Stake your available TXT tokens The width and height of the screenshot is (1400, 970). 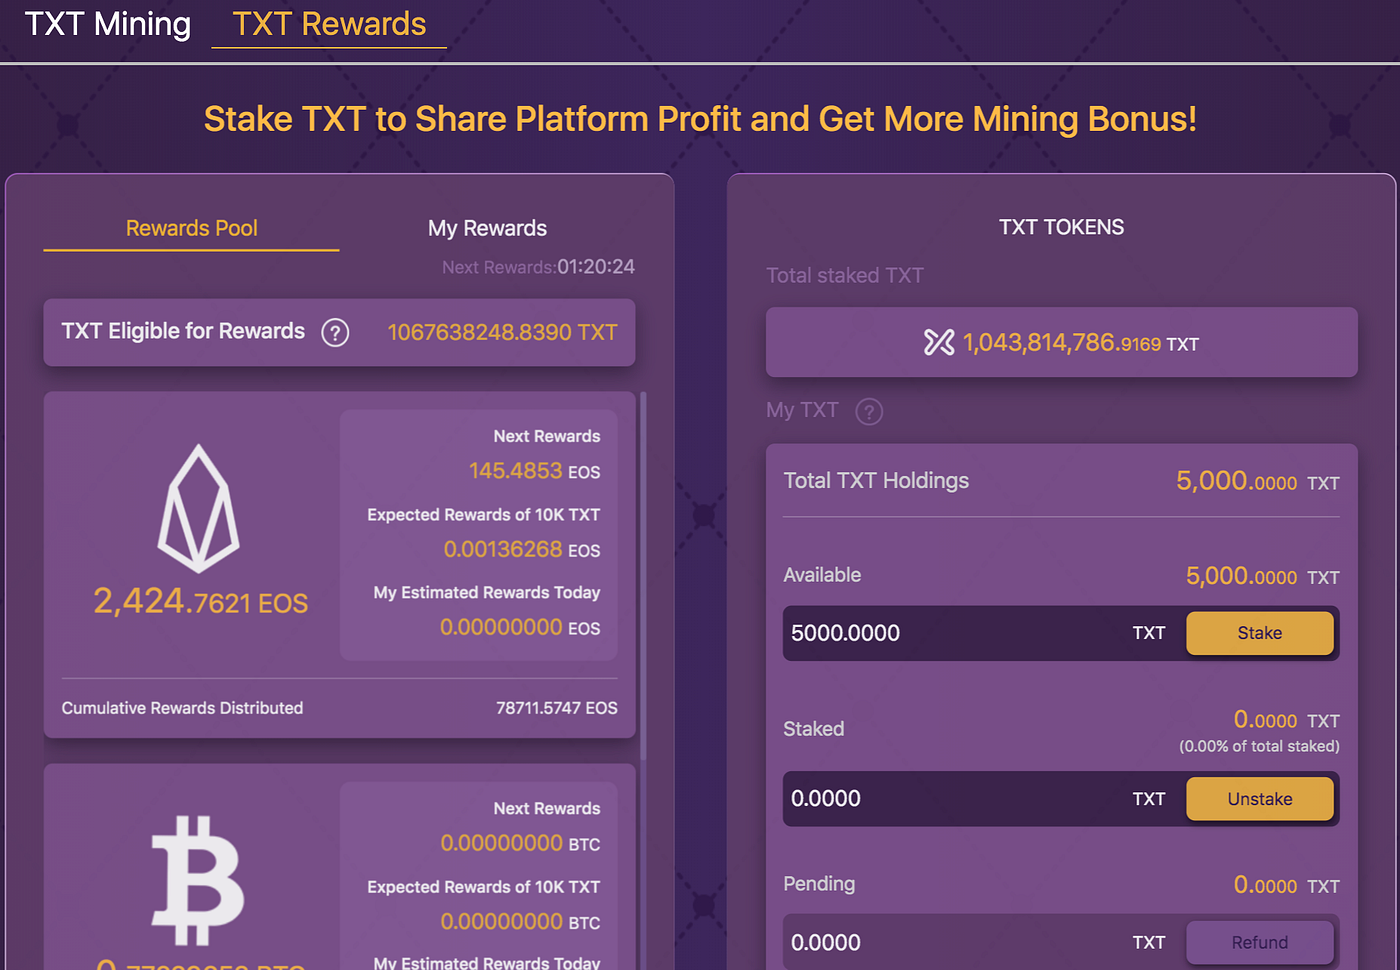(x=1259, y=633)
